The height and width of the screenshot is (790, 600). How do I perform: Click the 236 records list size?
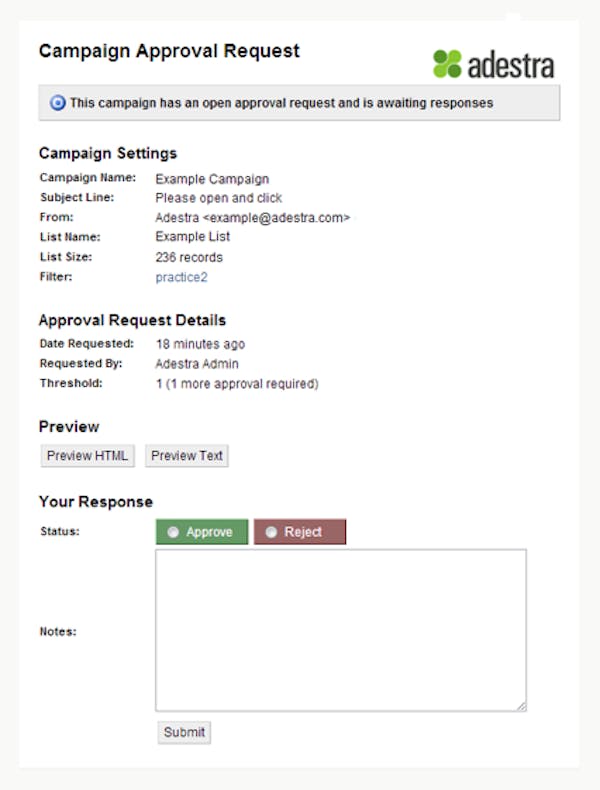click(189, 257)
